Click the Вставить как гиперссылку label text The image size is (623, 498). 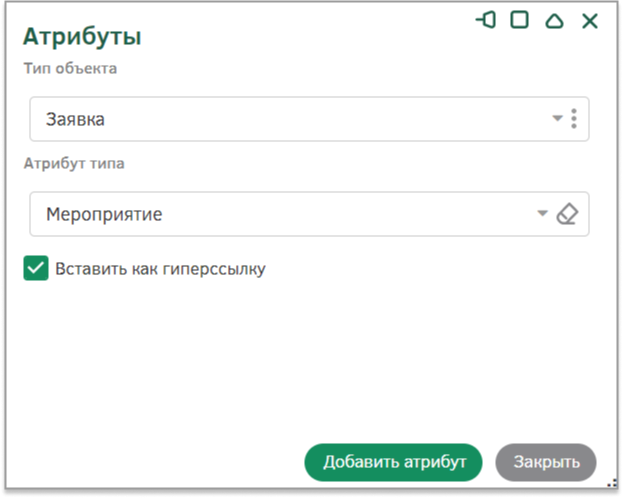(160, 269)
